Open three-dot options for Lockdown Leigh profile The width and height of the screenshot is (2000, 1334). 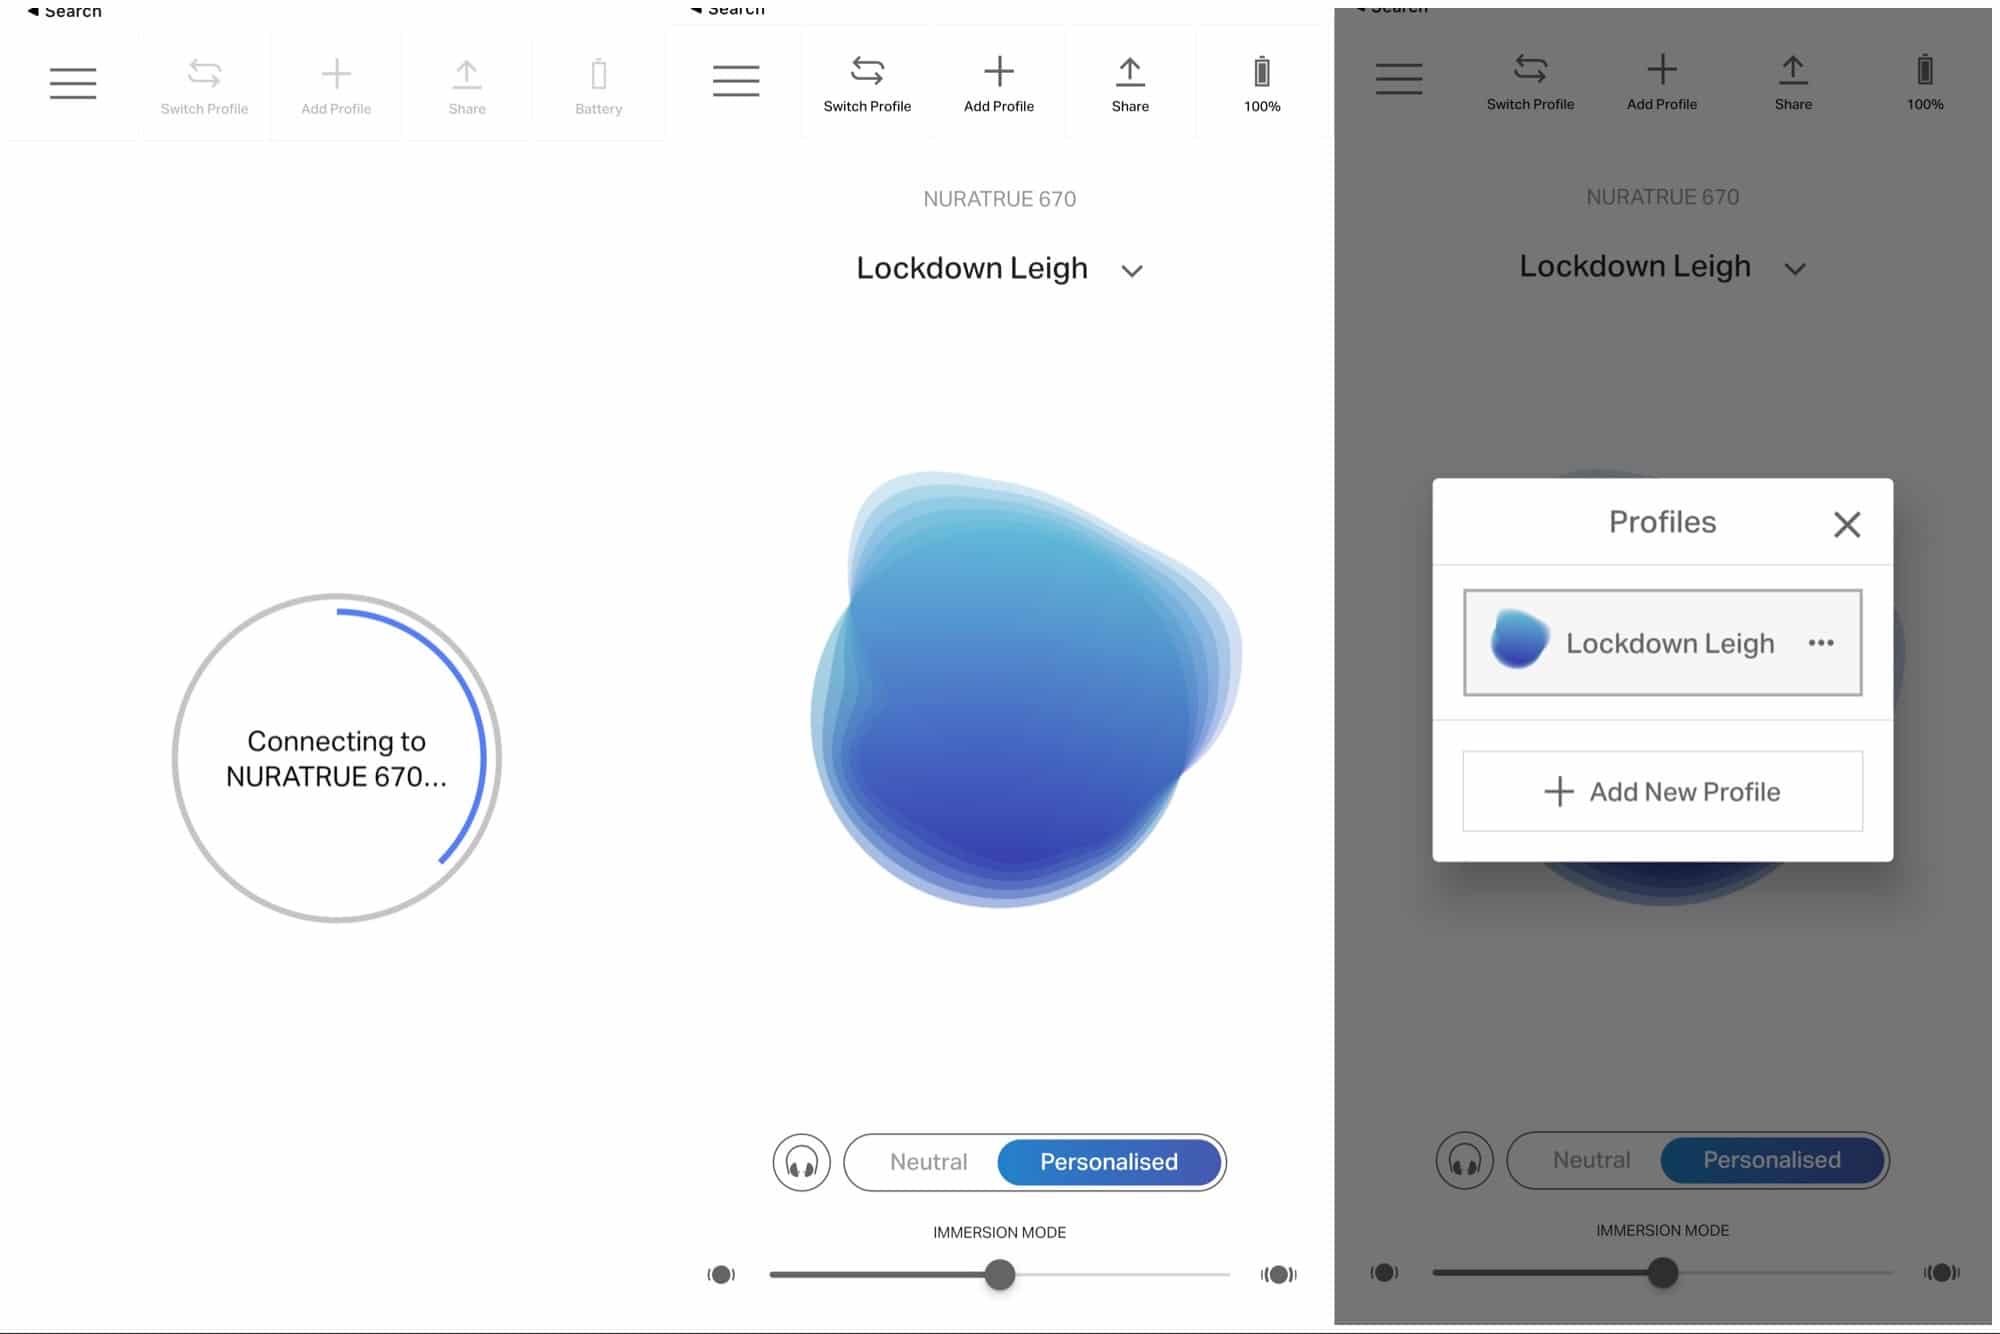click(x=1821, y=643)
